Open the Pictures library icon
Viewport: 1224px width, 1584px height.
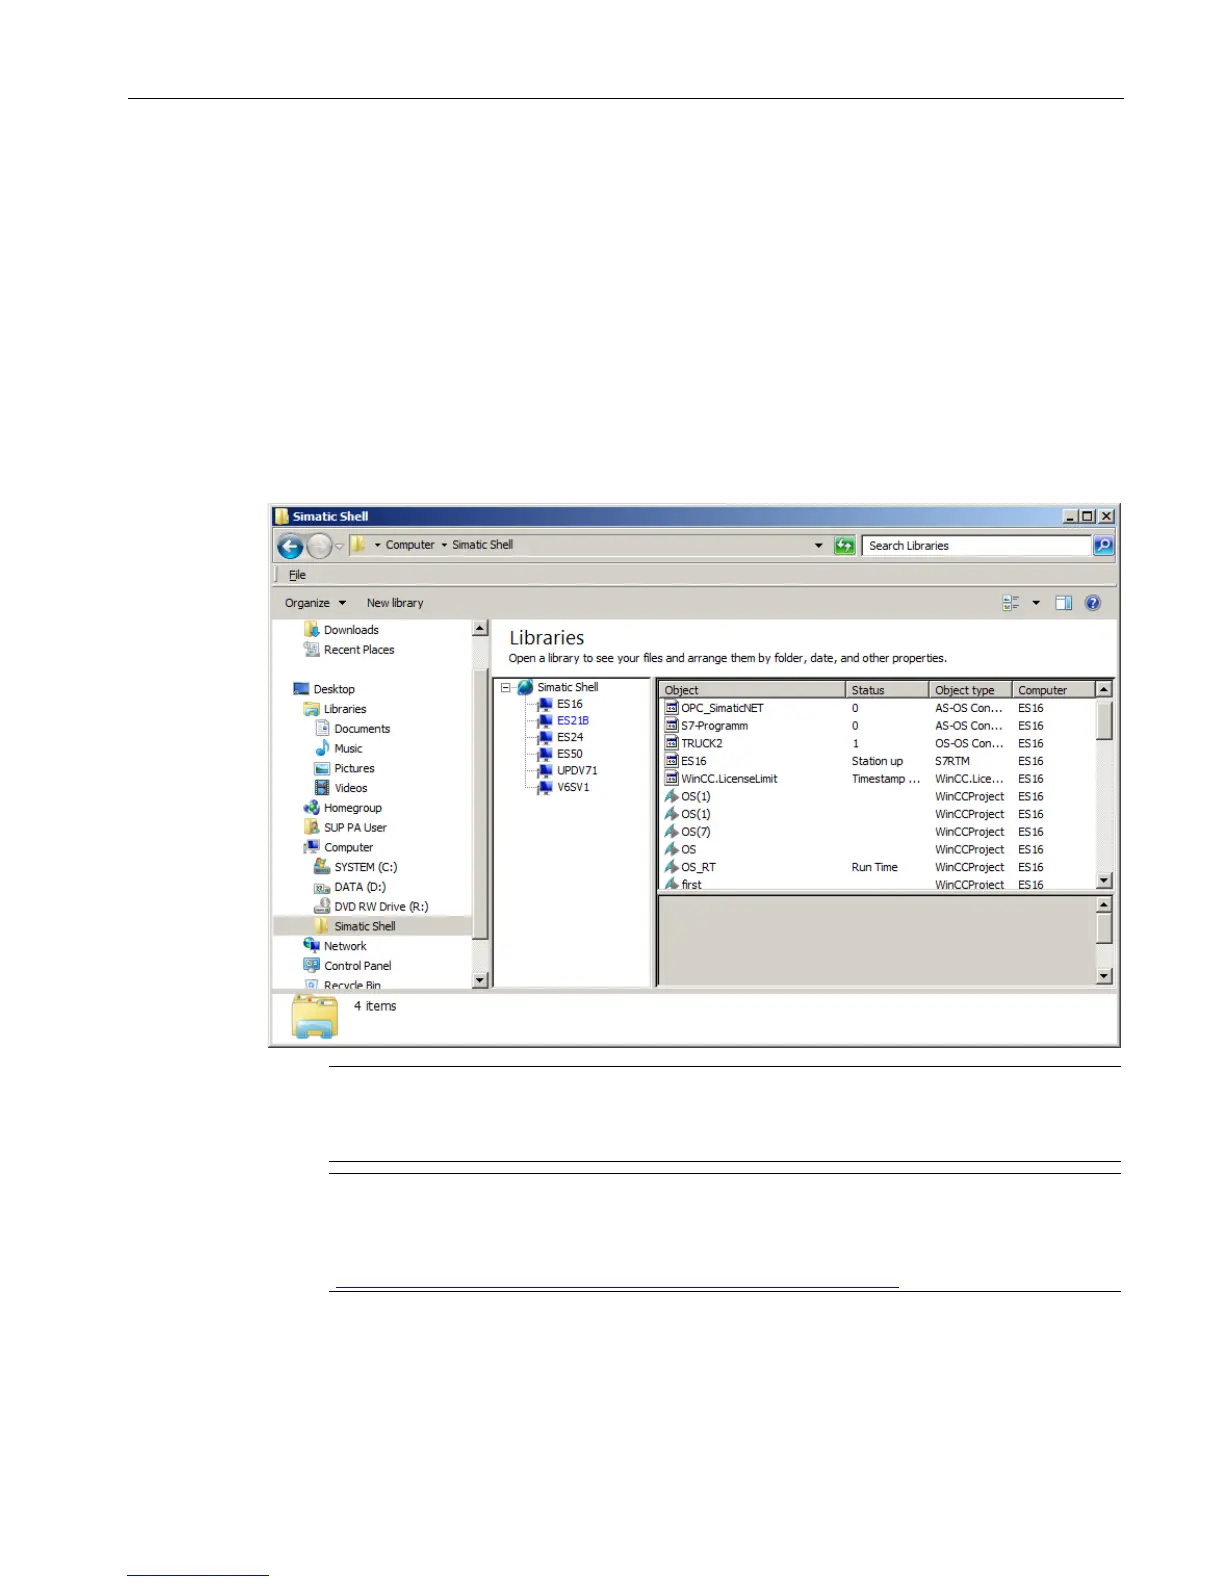pos(322,768)
